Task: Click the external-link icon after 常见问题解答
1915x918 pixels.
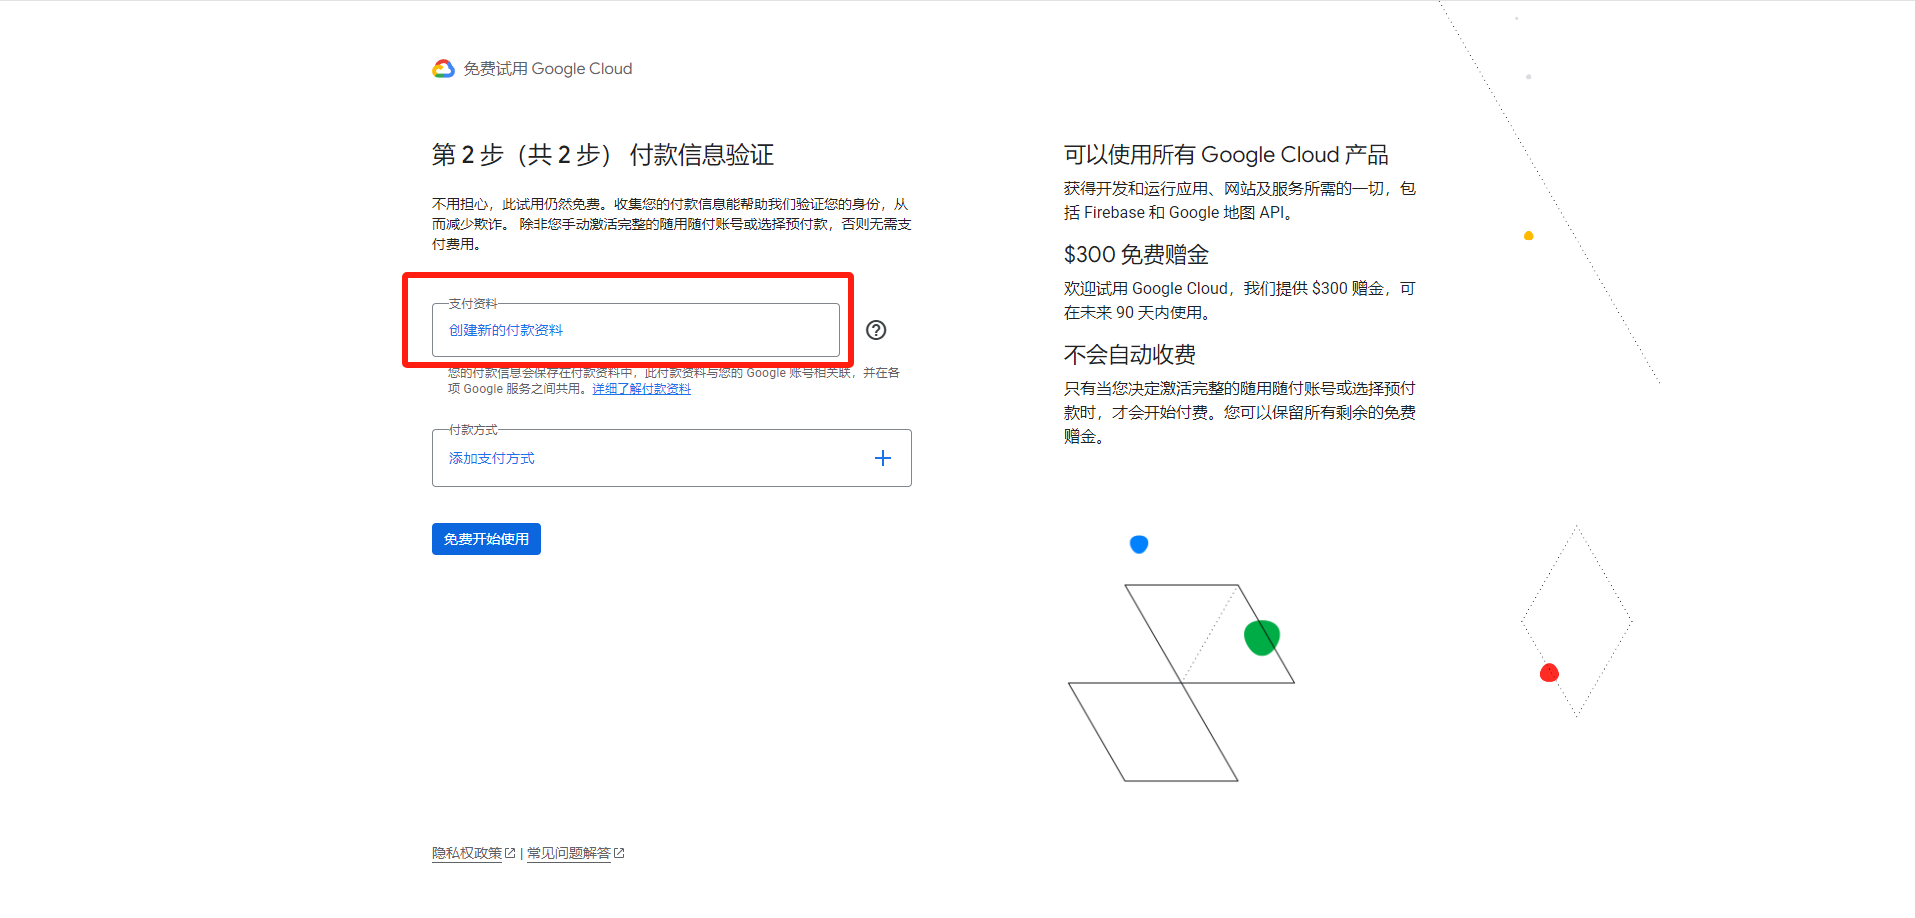Action: [x=619, y=853]
